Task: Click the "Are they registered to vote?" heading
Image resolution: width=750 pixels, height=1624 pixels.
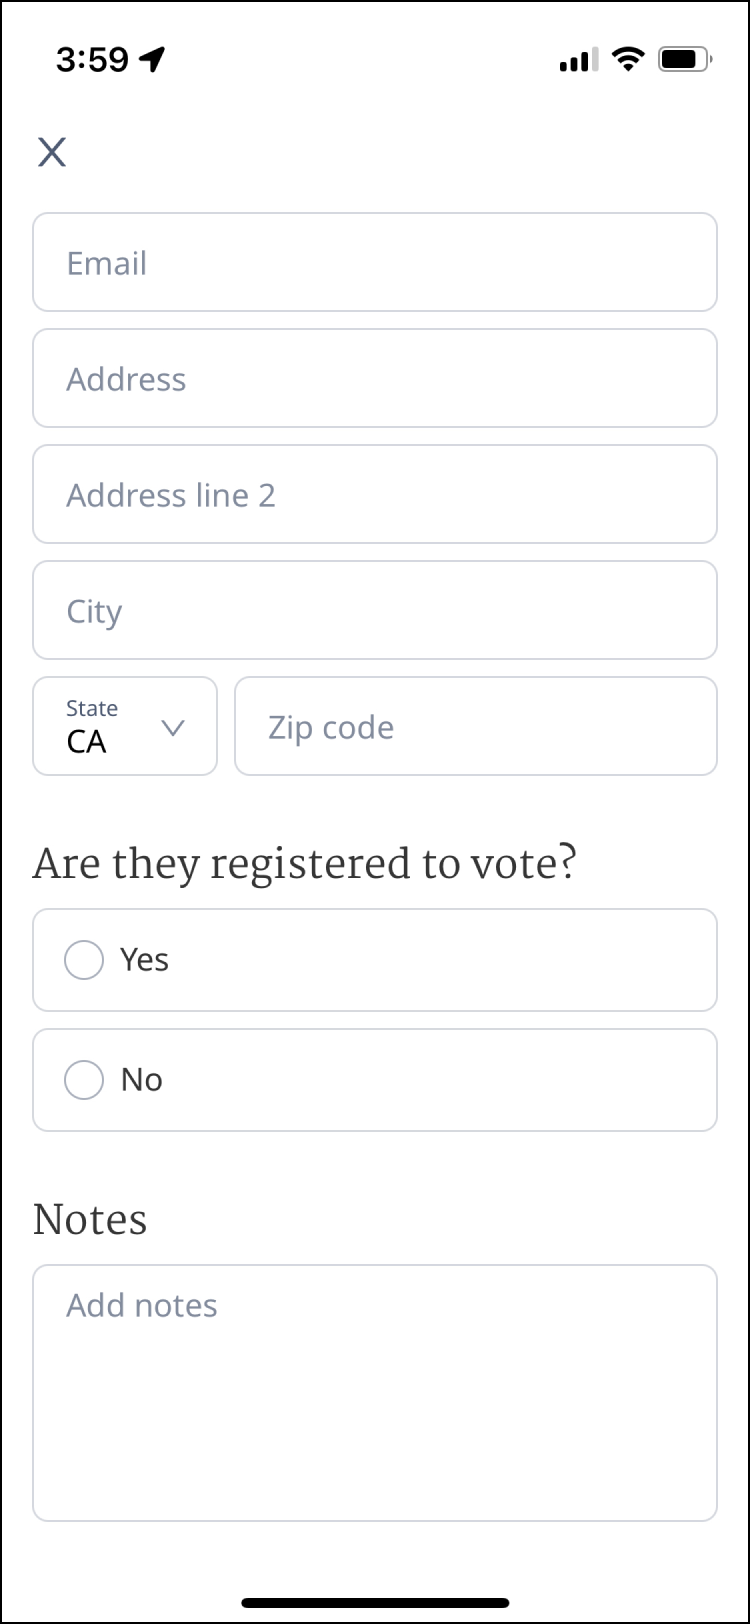Action: click(305, 864)
